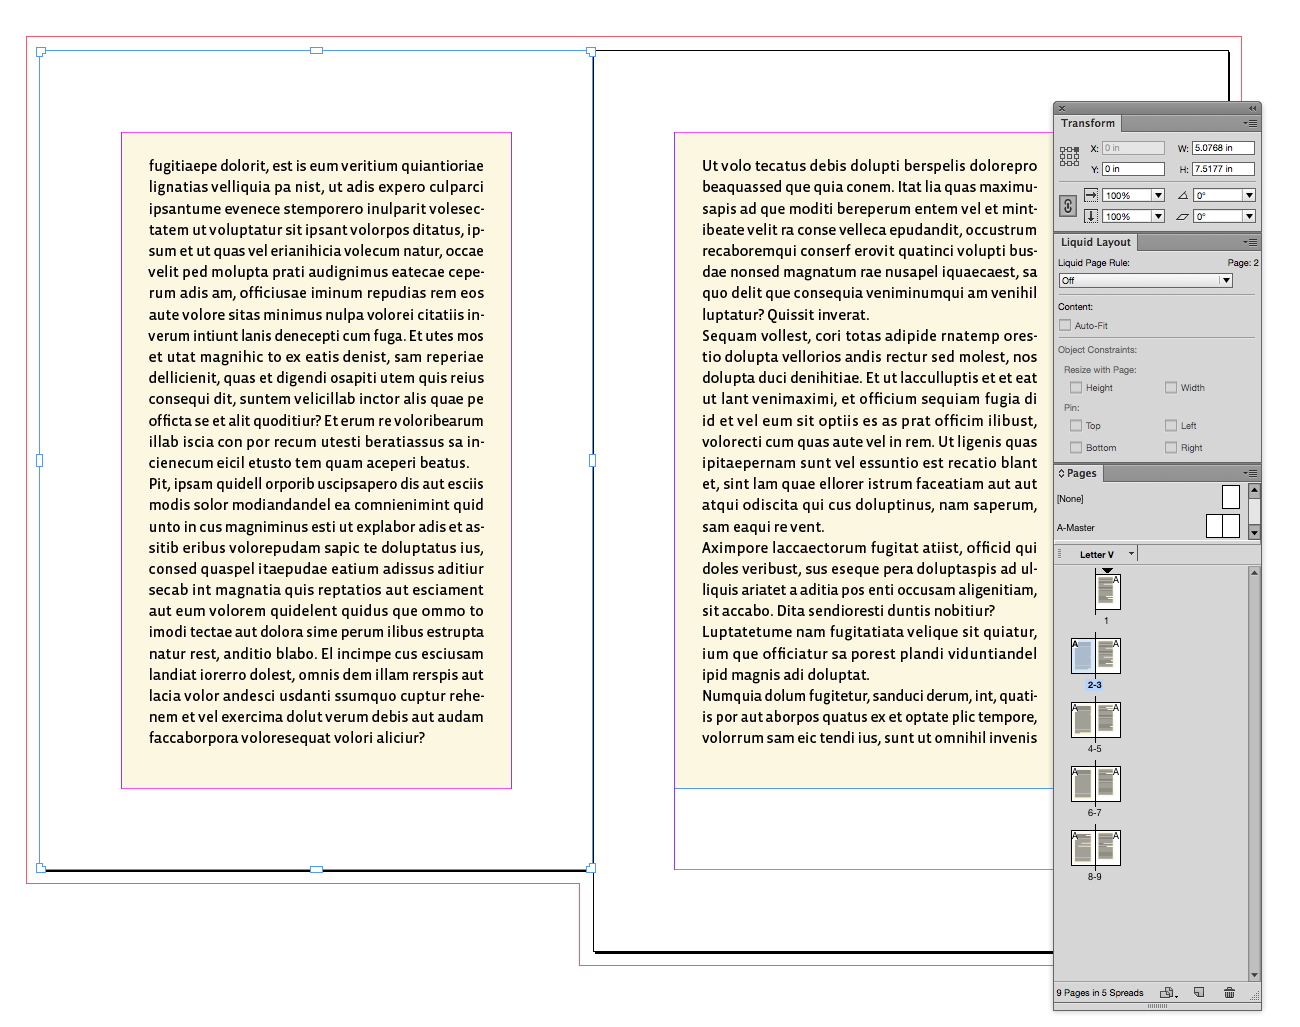Click the left page text frame
The height and width of the screenshot is (1027, 1300).
[316, 460]
